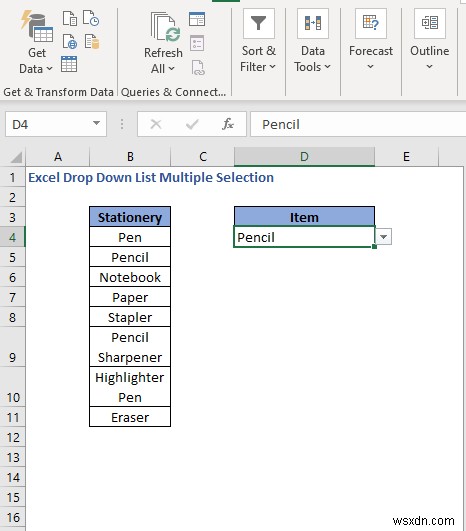
Task: Cancel the formula bar entry
Action: coord(156,124)
